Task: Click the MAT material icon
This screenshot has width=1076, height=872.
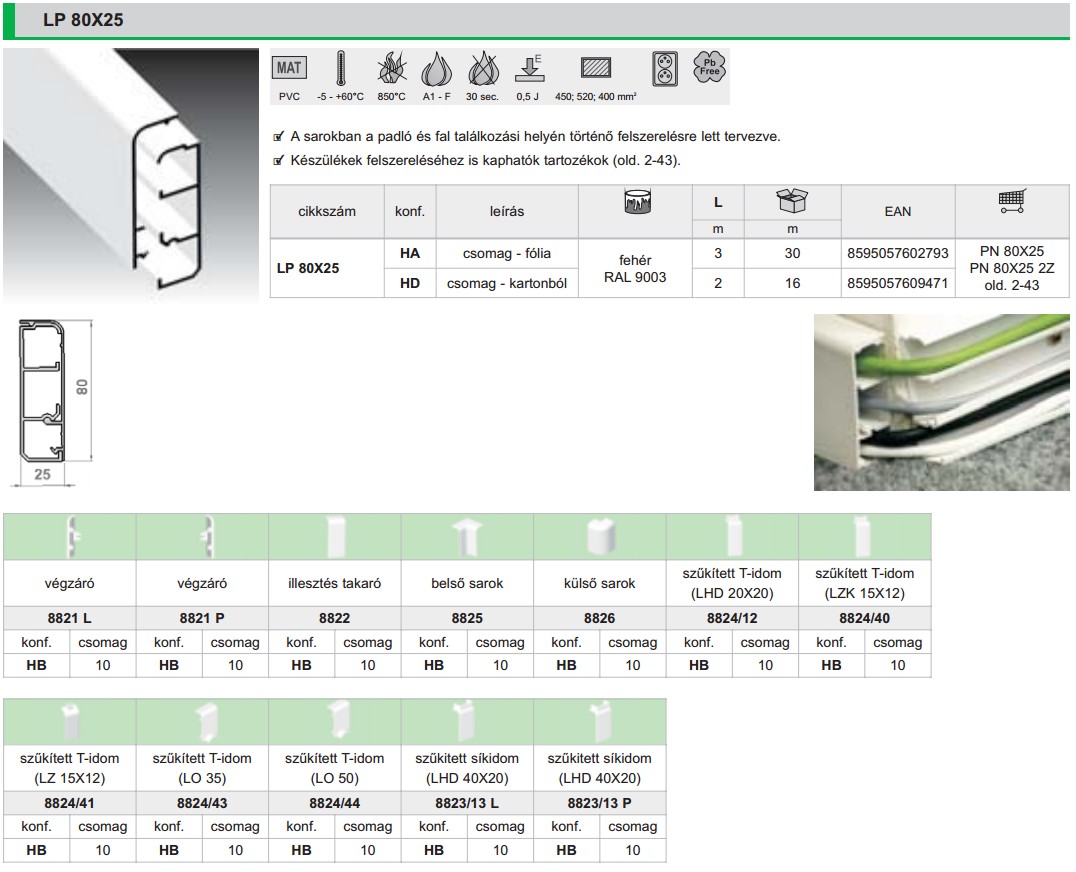Action: [291, 68]
